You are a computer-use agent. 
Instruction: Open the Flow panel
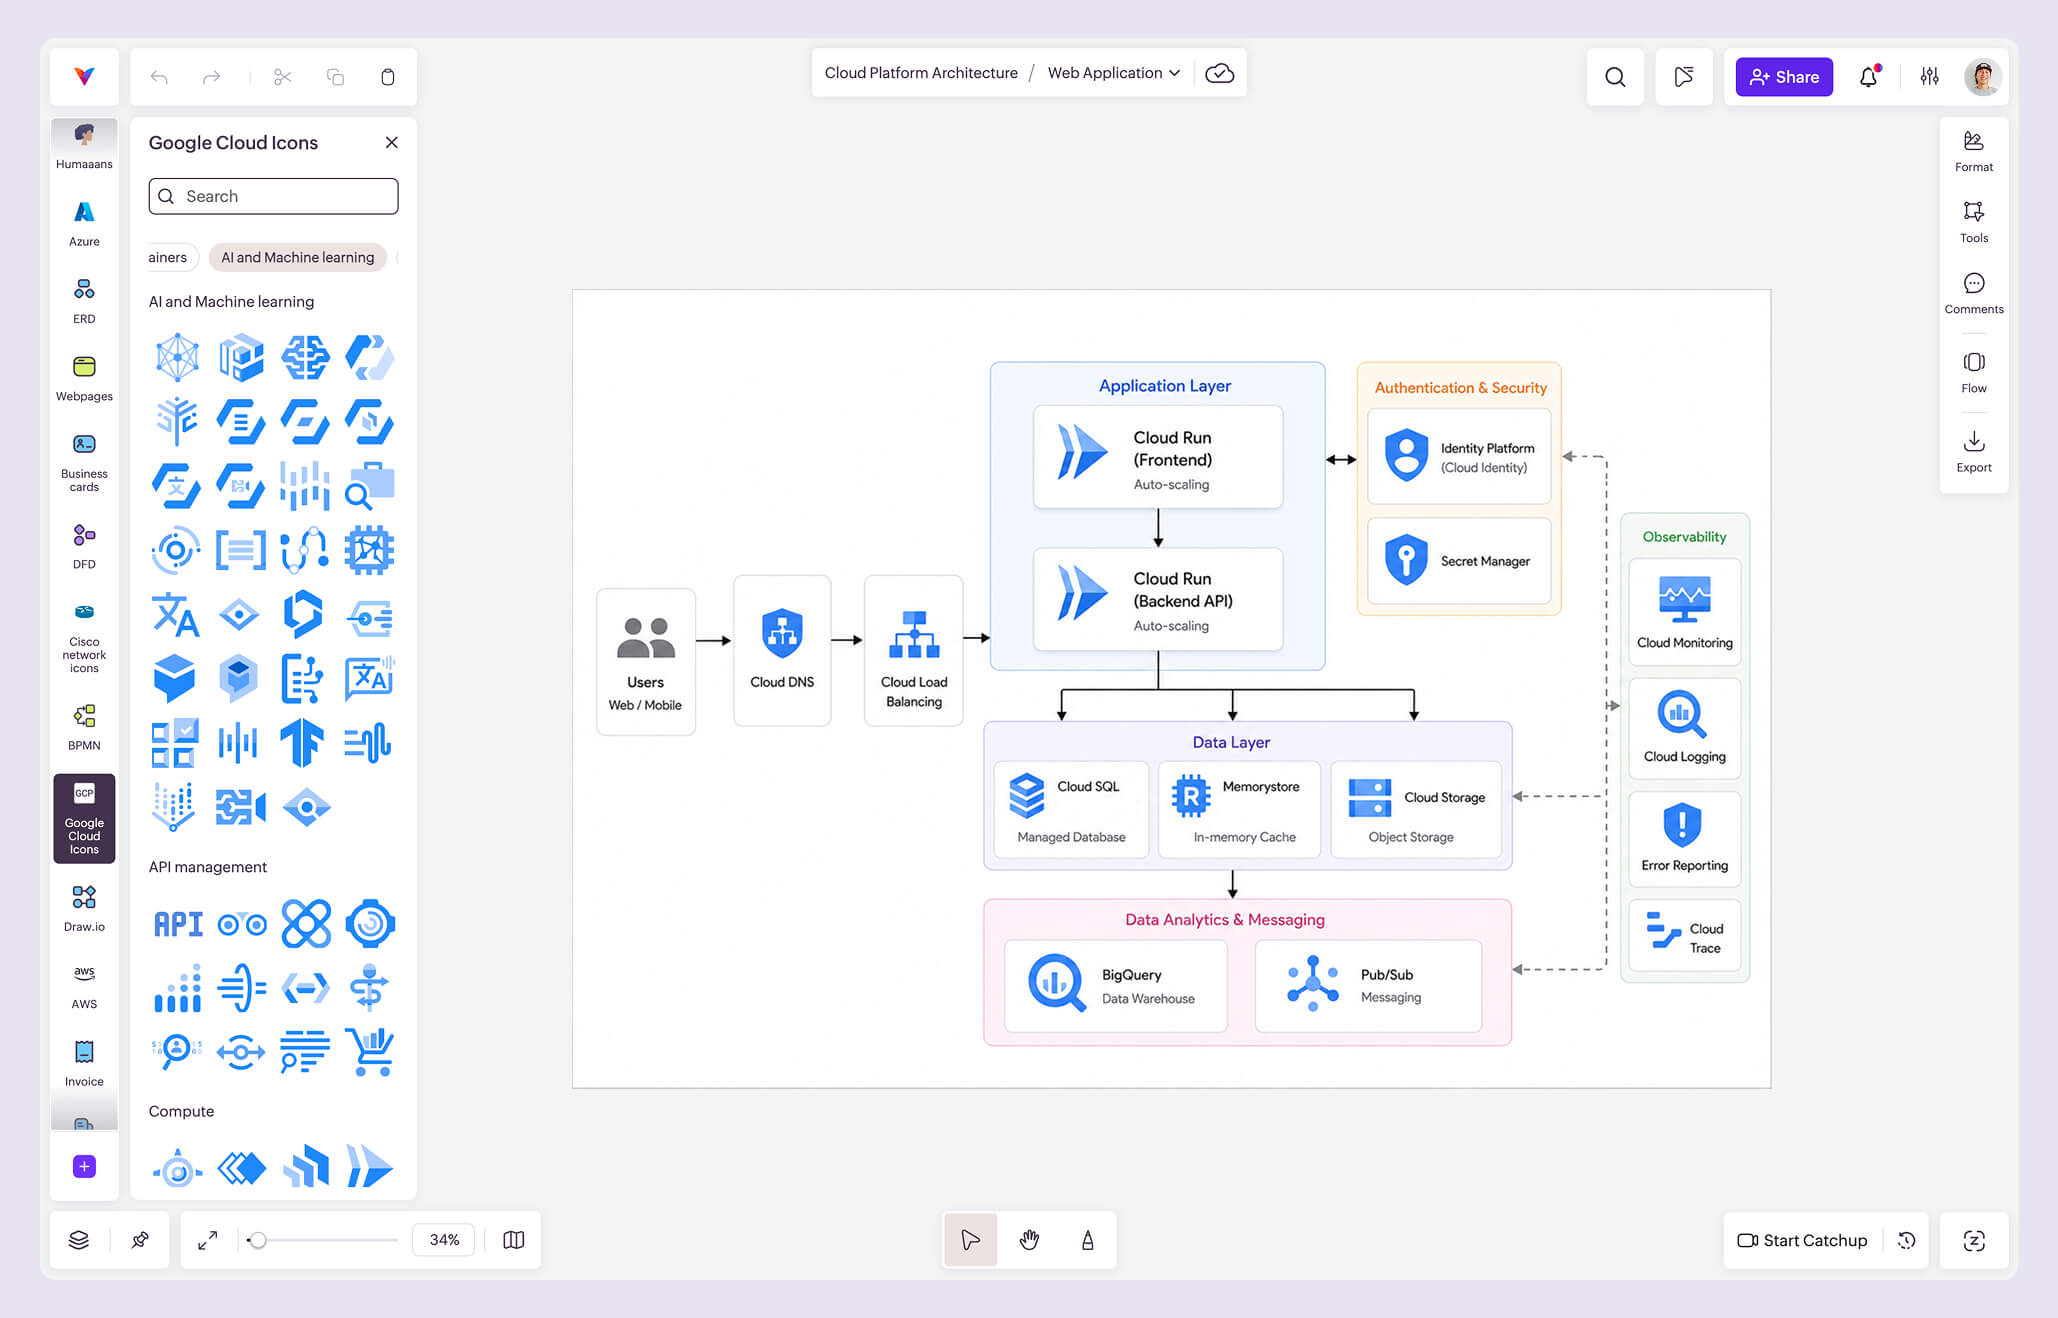(x=1974, y=372)
